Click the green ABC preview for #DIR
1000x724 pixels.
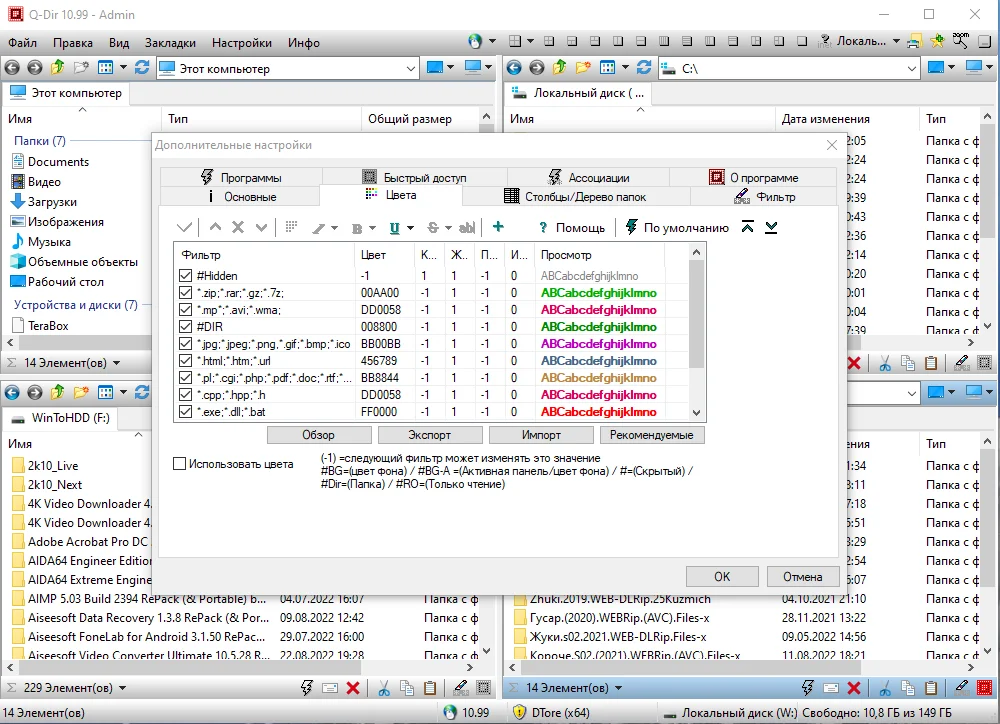(598, 327)
